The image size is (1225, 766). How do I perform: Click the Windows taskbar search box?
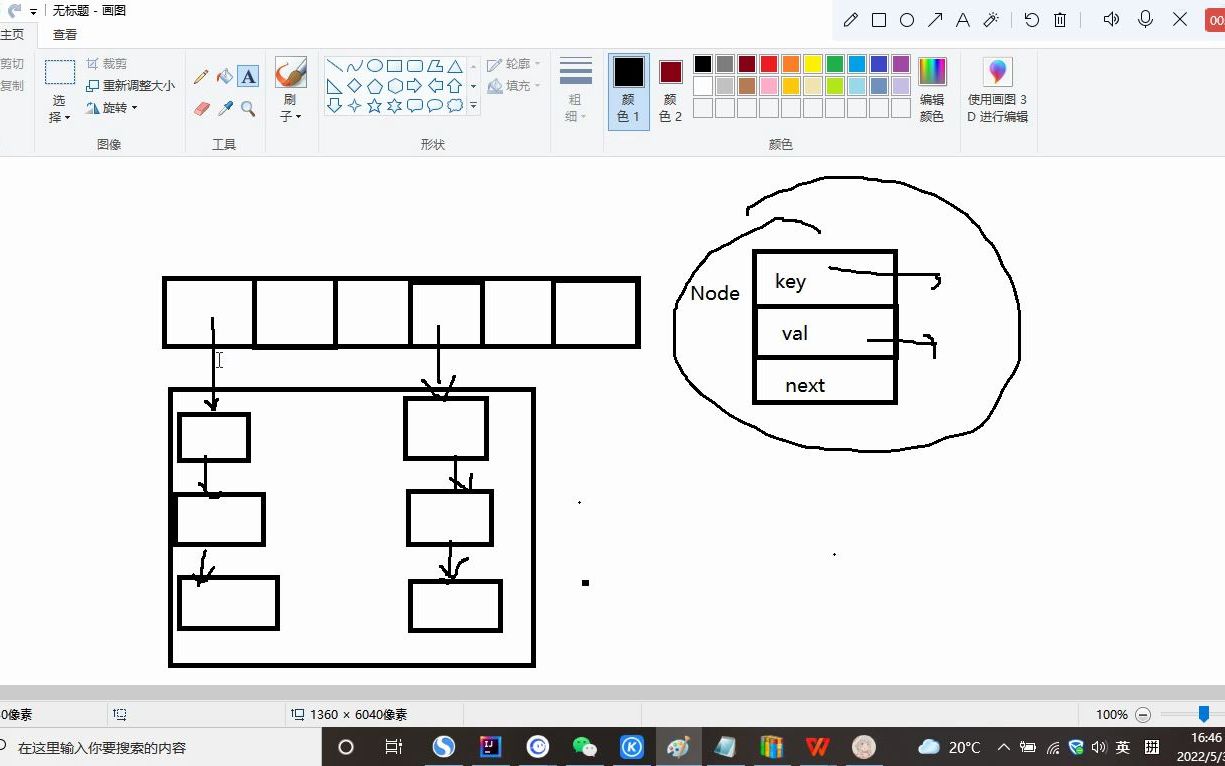[x=160, y=747]
